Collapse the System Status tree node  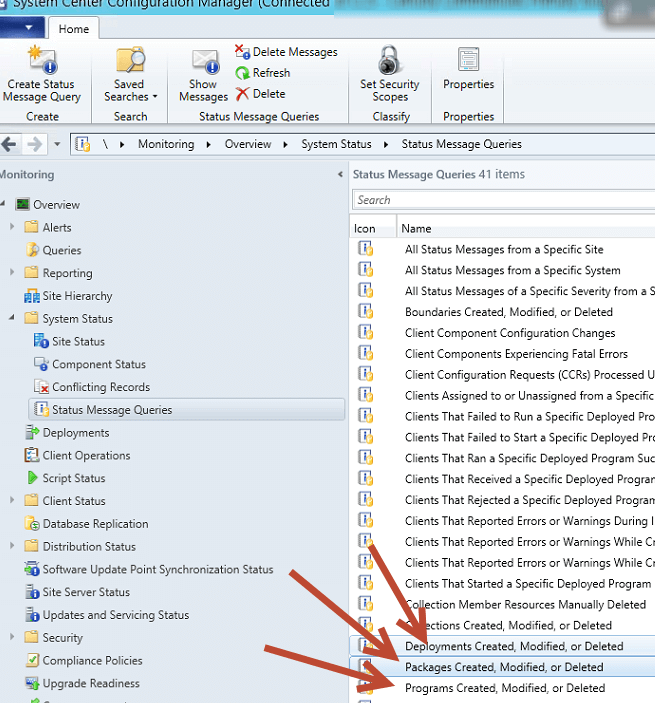[12, 318]
